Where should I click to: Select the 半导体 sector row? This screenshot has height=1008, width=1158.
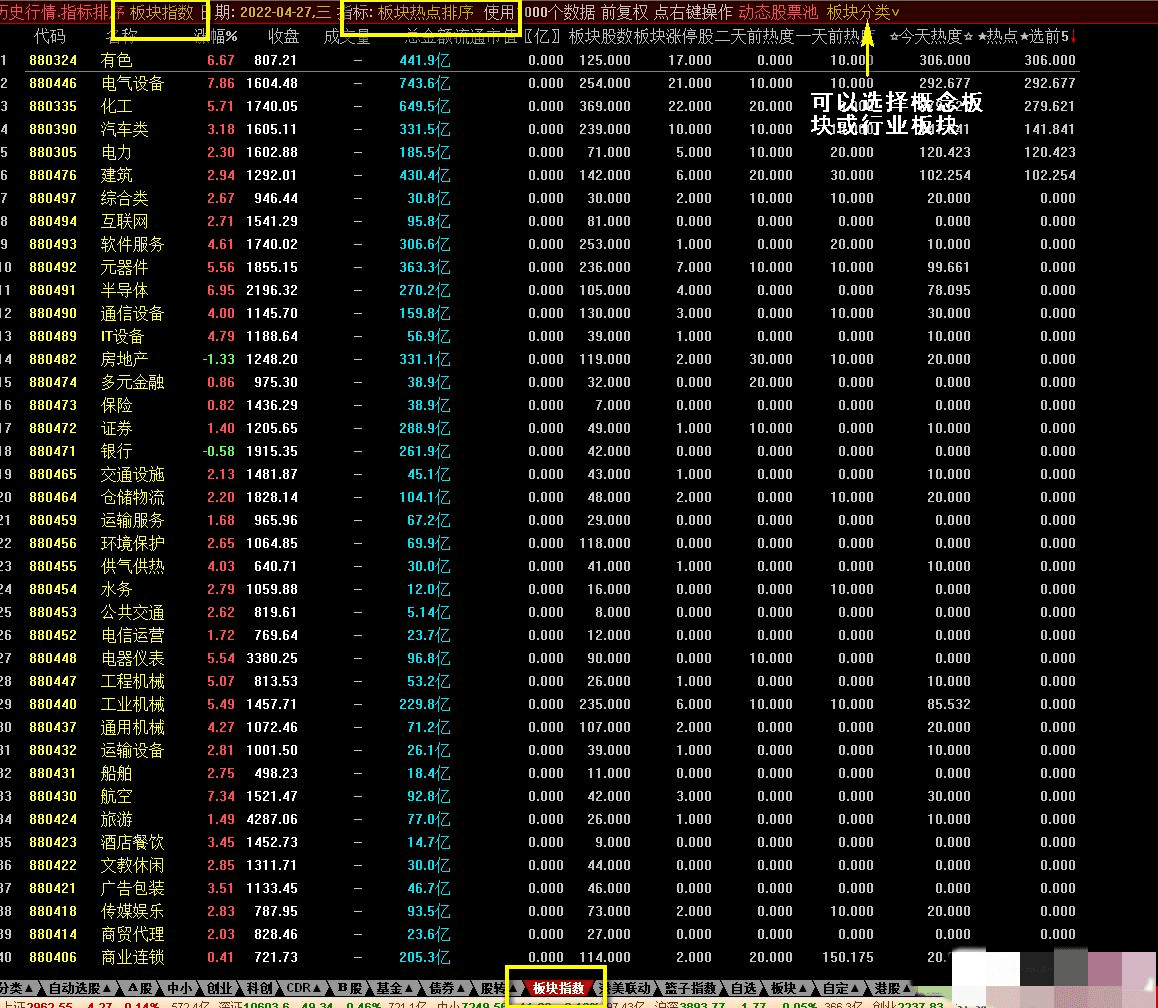click(x=124, y=290)
